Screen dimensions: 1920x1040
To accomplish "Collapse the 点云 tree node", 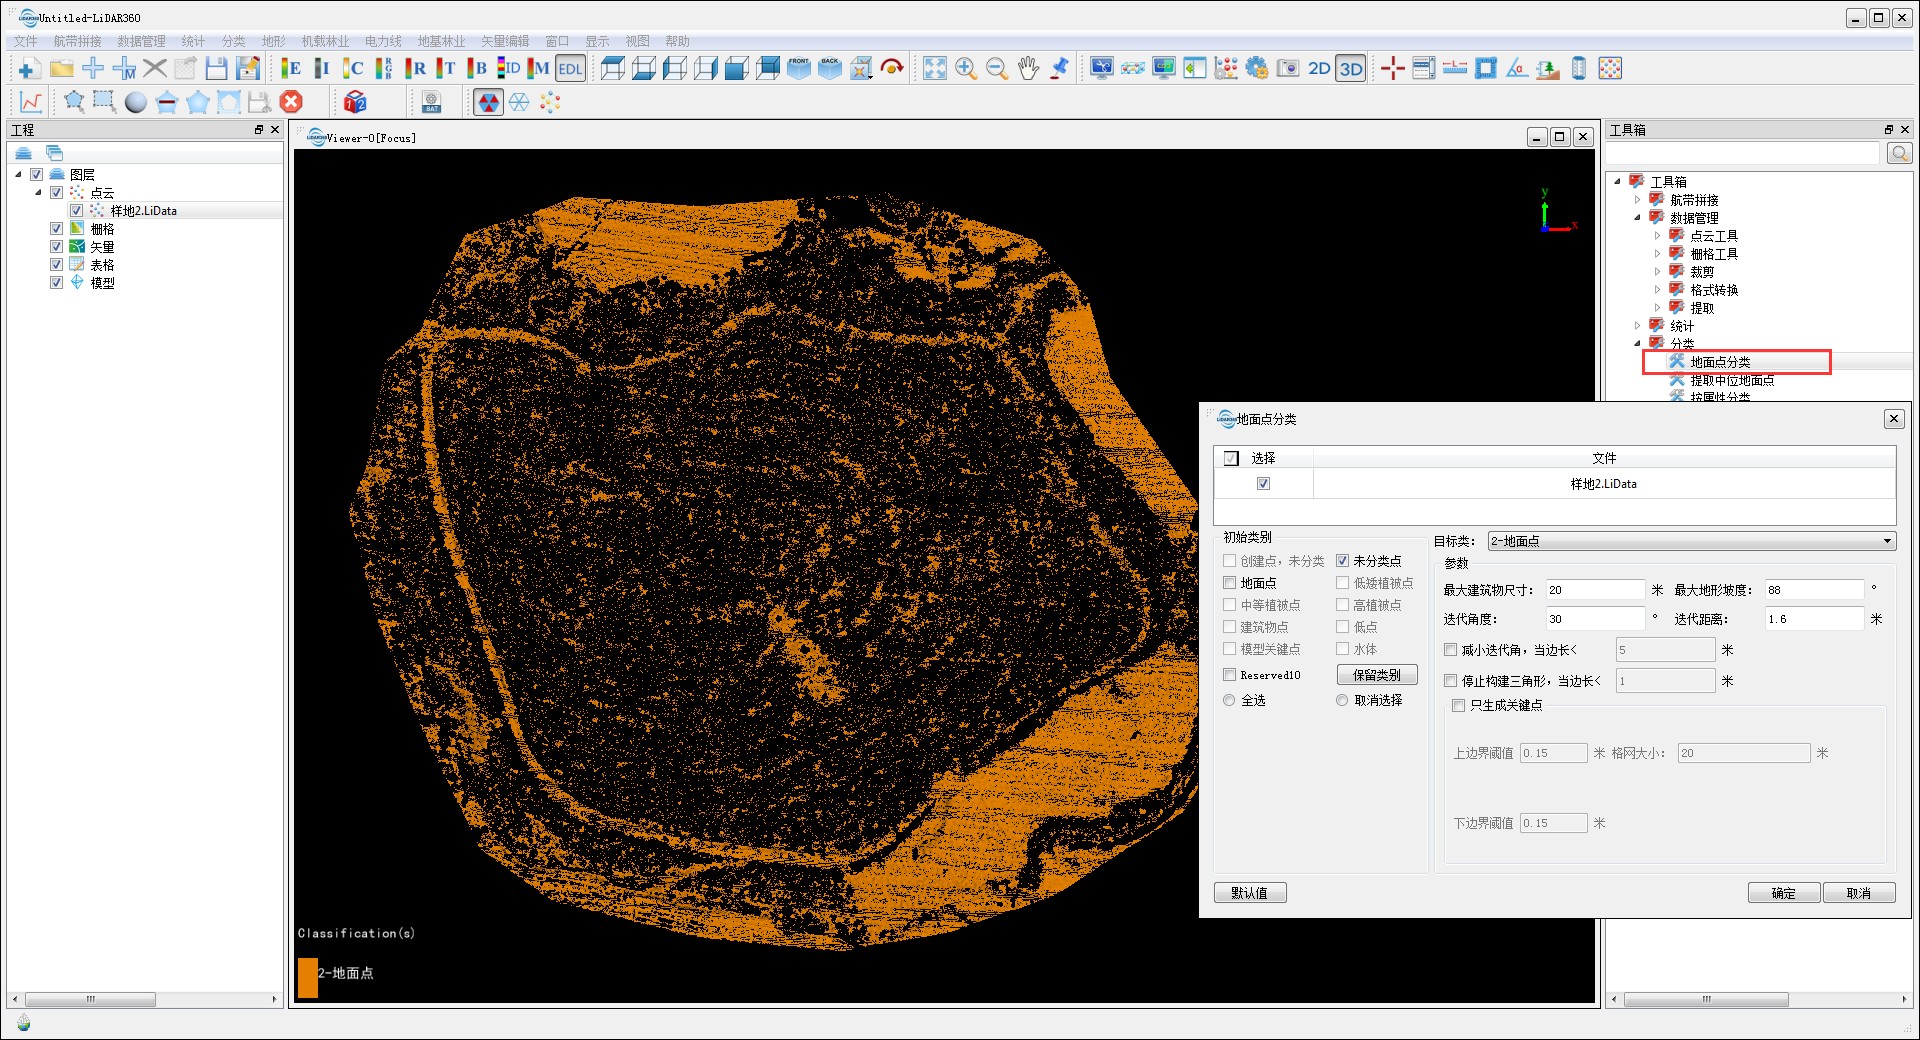I will 38,193.
